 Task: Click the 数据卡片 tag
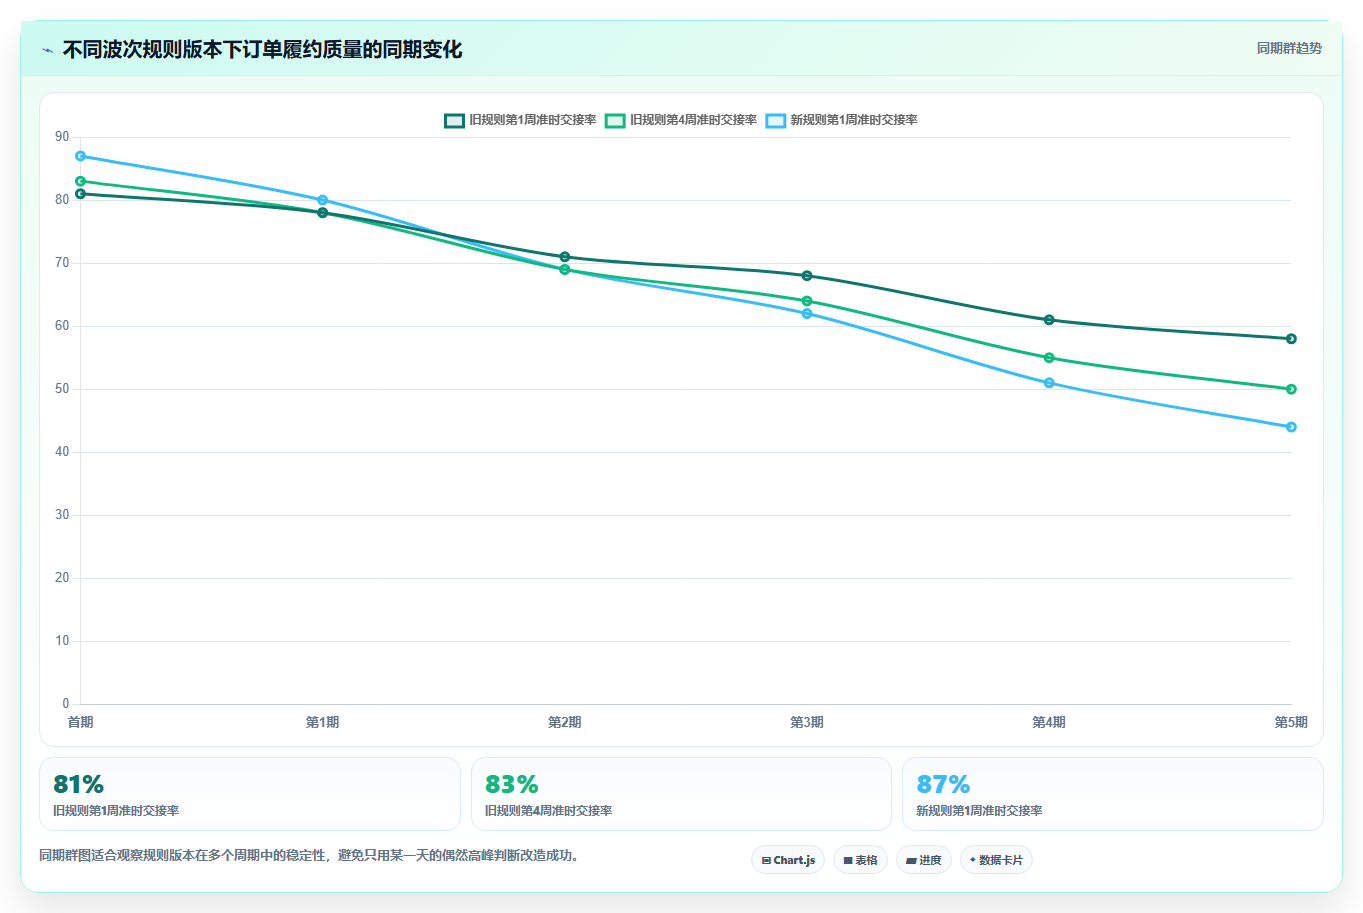(x=996, y=860)
